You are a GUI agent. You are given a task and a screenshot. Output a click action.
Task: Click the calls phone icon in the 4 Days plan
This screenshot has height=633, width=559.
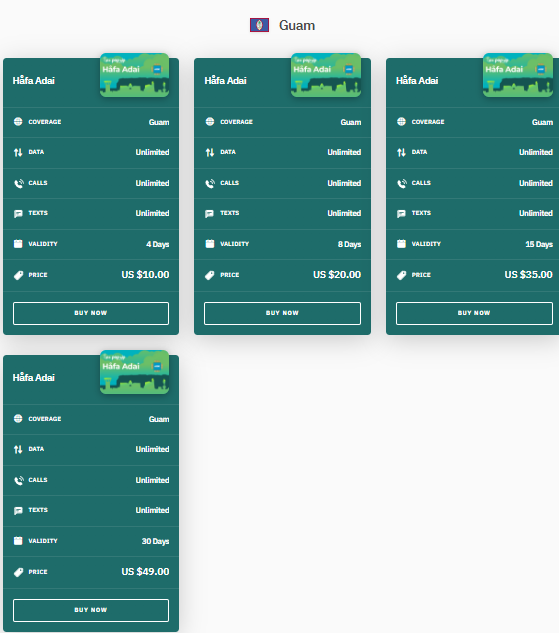19,183
